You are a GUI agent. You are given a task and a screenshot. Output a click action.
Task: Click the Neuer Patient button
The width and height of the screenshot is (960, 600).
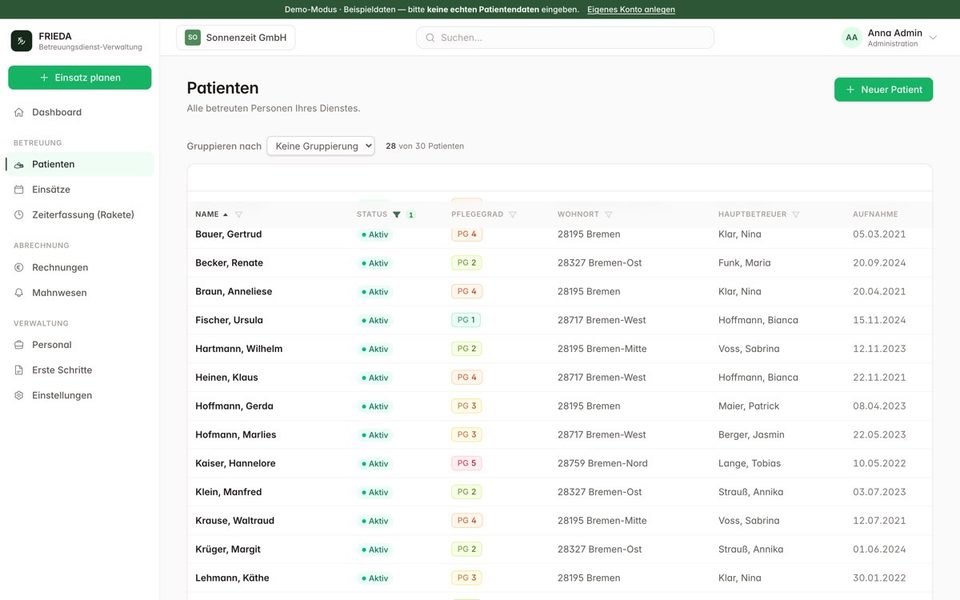pyautogui.click(x=883, y=89)
